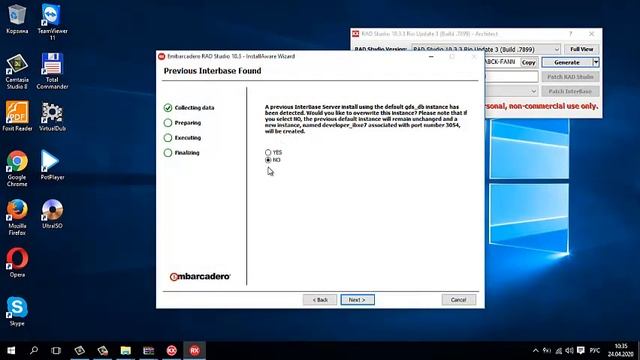Click Generate in the keygen window
This screenshot has width=640, height=360.
pyautogui.click(x=567, y=62)
